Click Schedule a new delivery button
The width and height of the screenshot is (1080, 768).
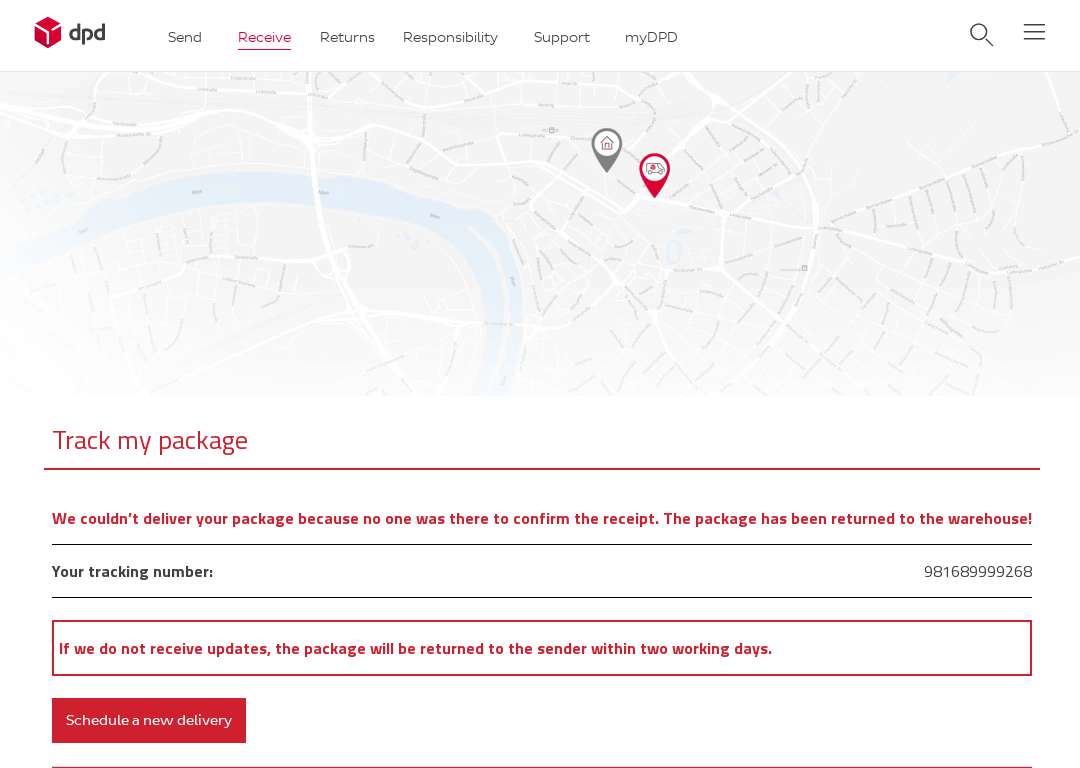149,720
